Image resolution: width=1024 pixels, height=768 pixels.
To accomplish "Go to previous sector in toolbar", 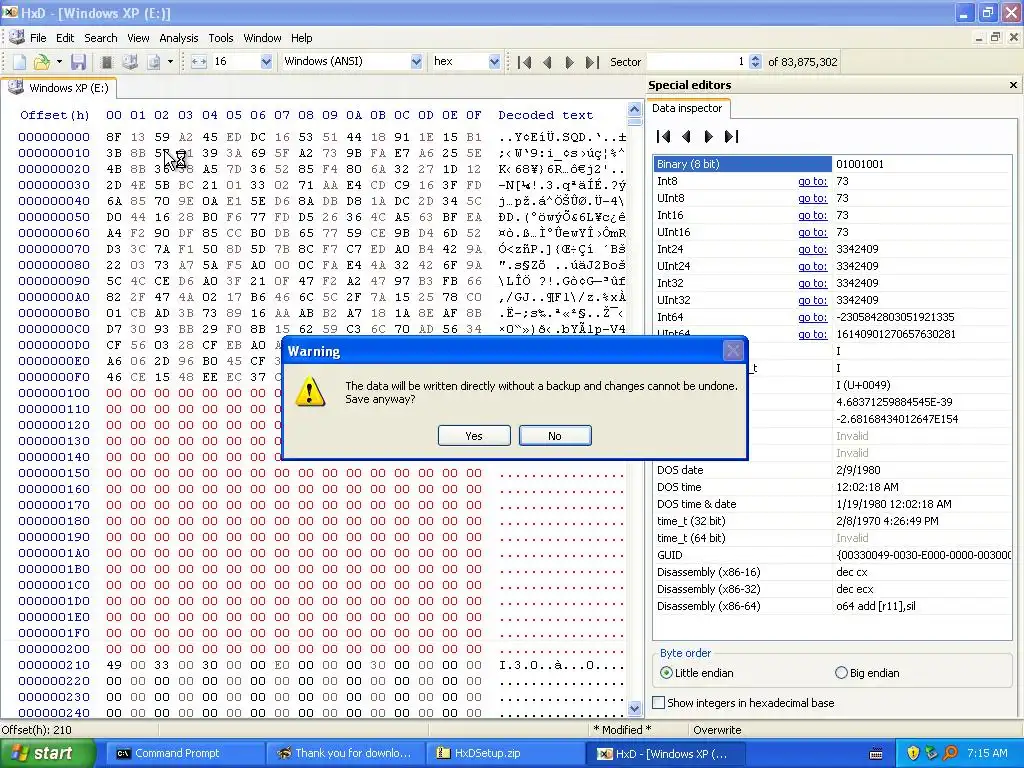I will 547,62.
